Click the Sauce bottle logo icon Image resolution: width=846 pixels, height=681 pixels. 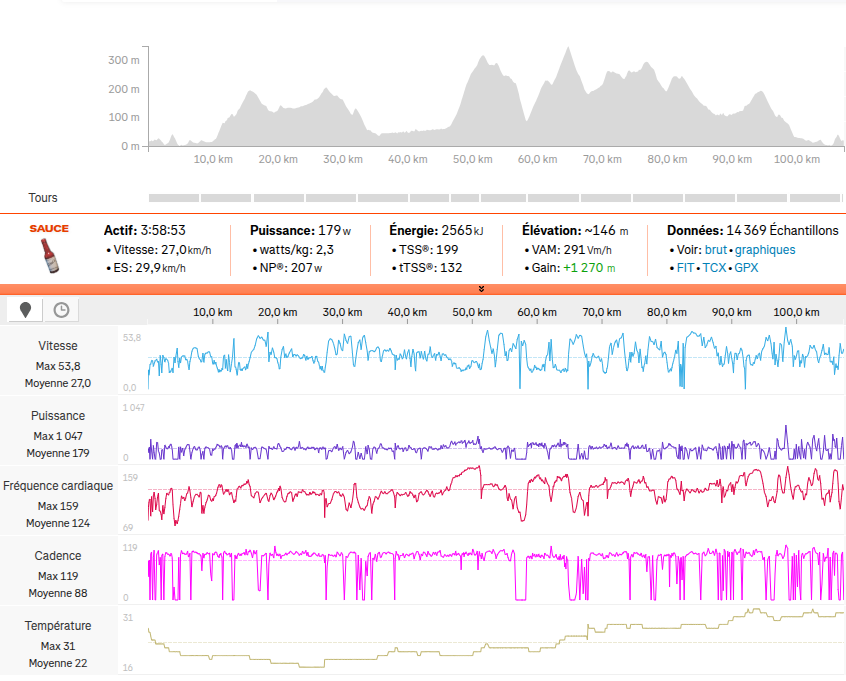49,249
